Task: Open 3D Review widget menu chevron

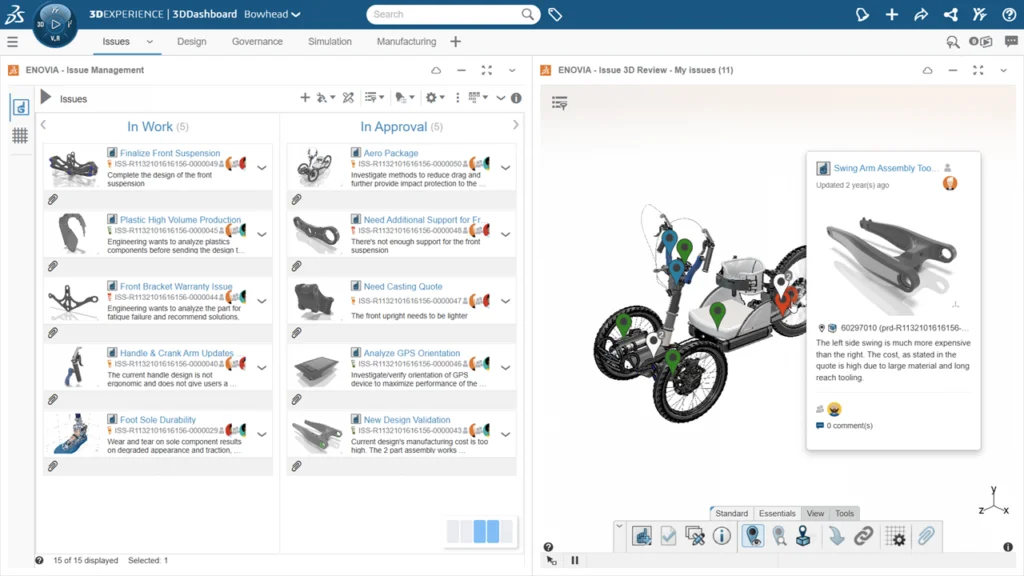Action: [1004, 71]
